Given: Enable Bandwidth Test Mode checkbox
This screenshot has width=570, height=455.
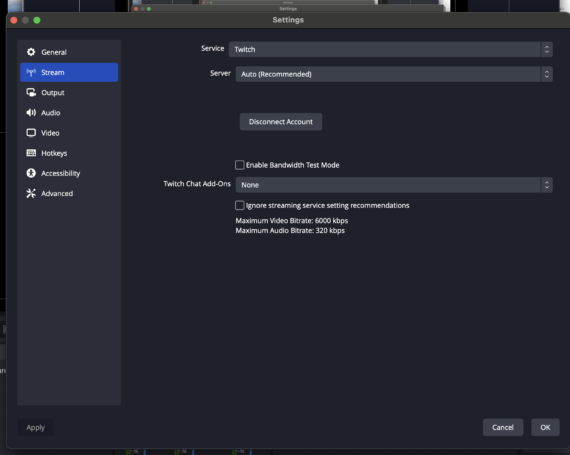Looking at the screenshot, I should pyautogui.click(x=240, y=165).
